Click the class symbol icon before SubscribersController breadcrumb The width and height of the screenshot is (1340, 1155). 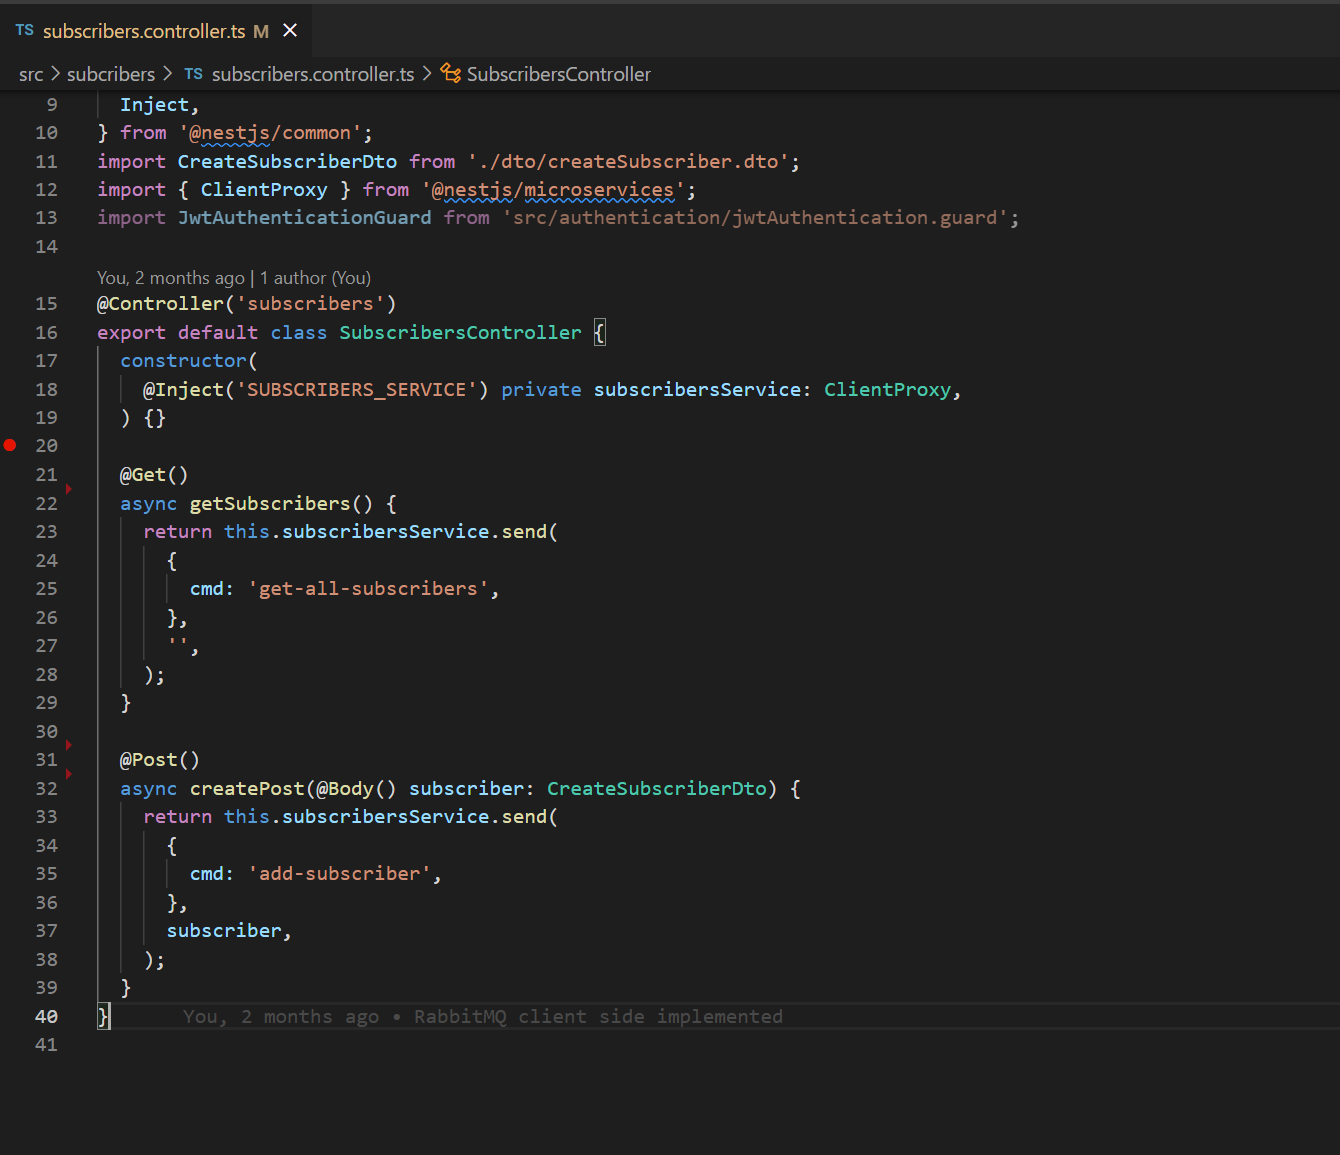[451, 74]
